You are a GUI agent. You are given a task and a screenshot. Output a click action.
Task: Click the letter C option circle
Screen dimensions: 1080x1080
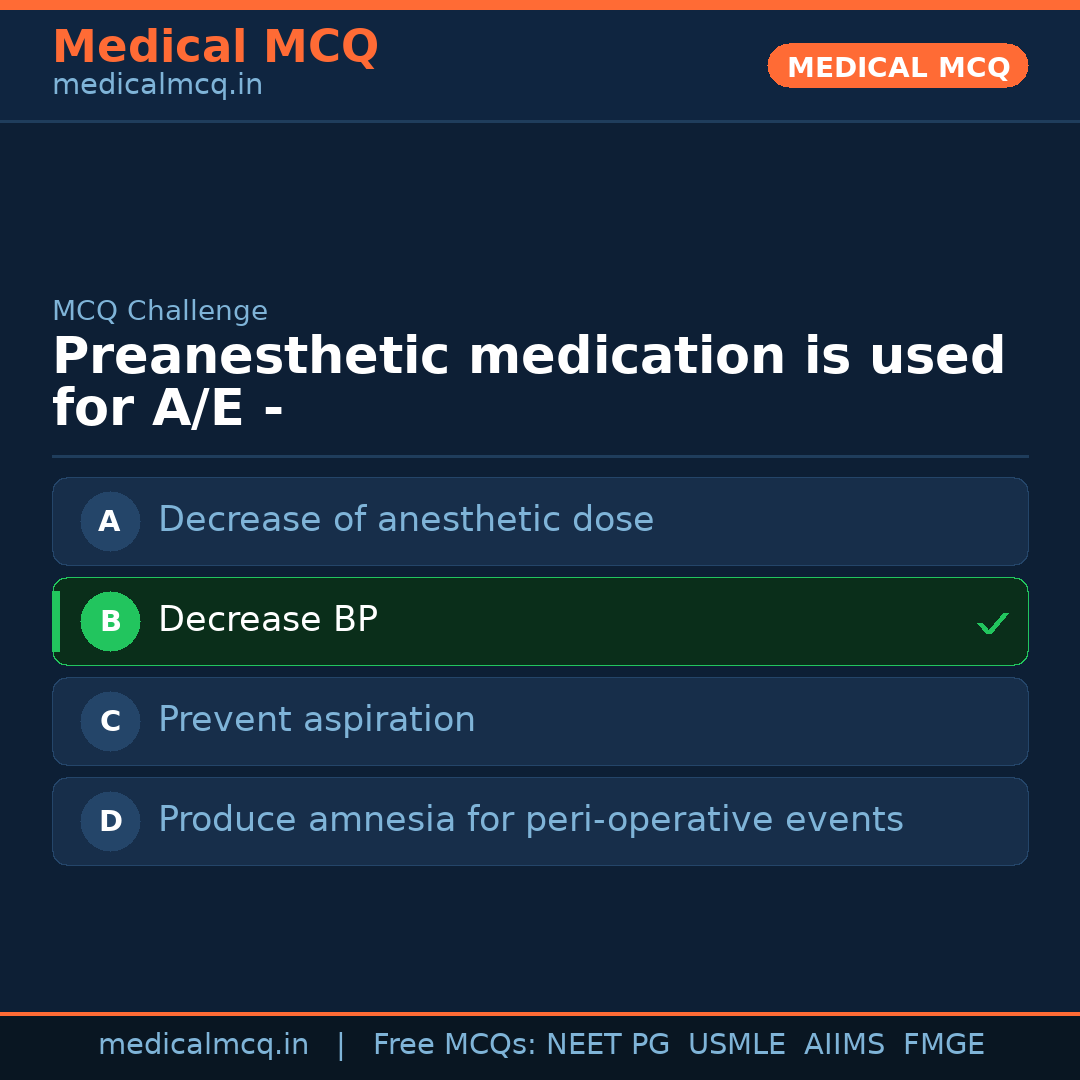[x=110, y=721]
